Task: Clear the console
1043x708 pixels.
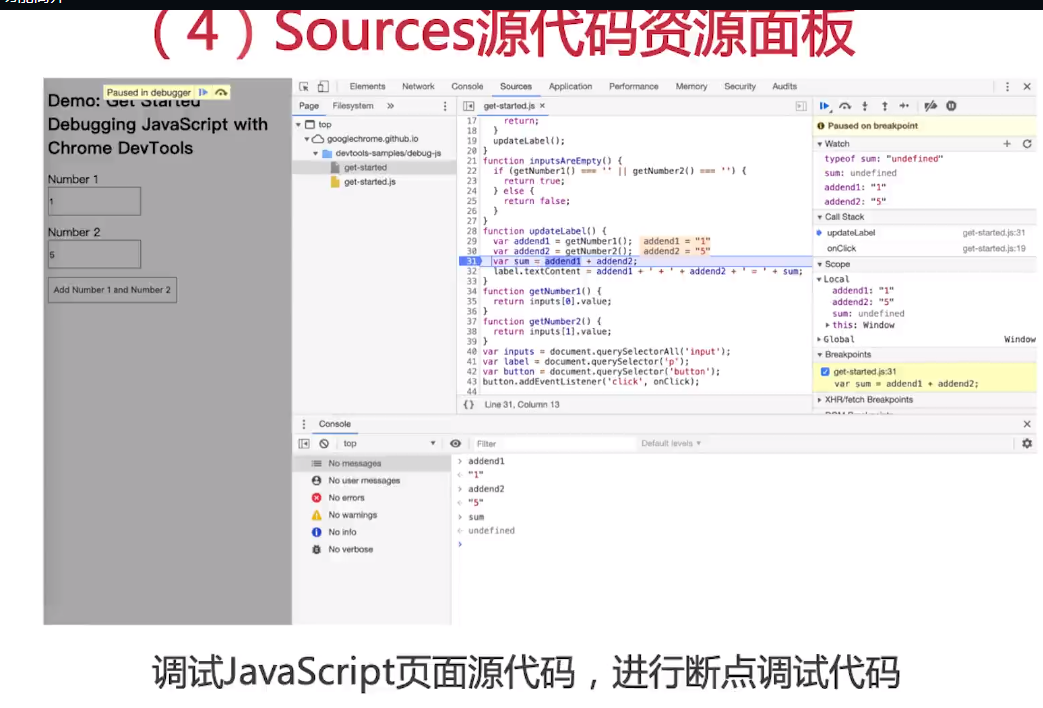Action: coord(324,444)
